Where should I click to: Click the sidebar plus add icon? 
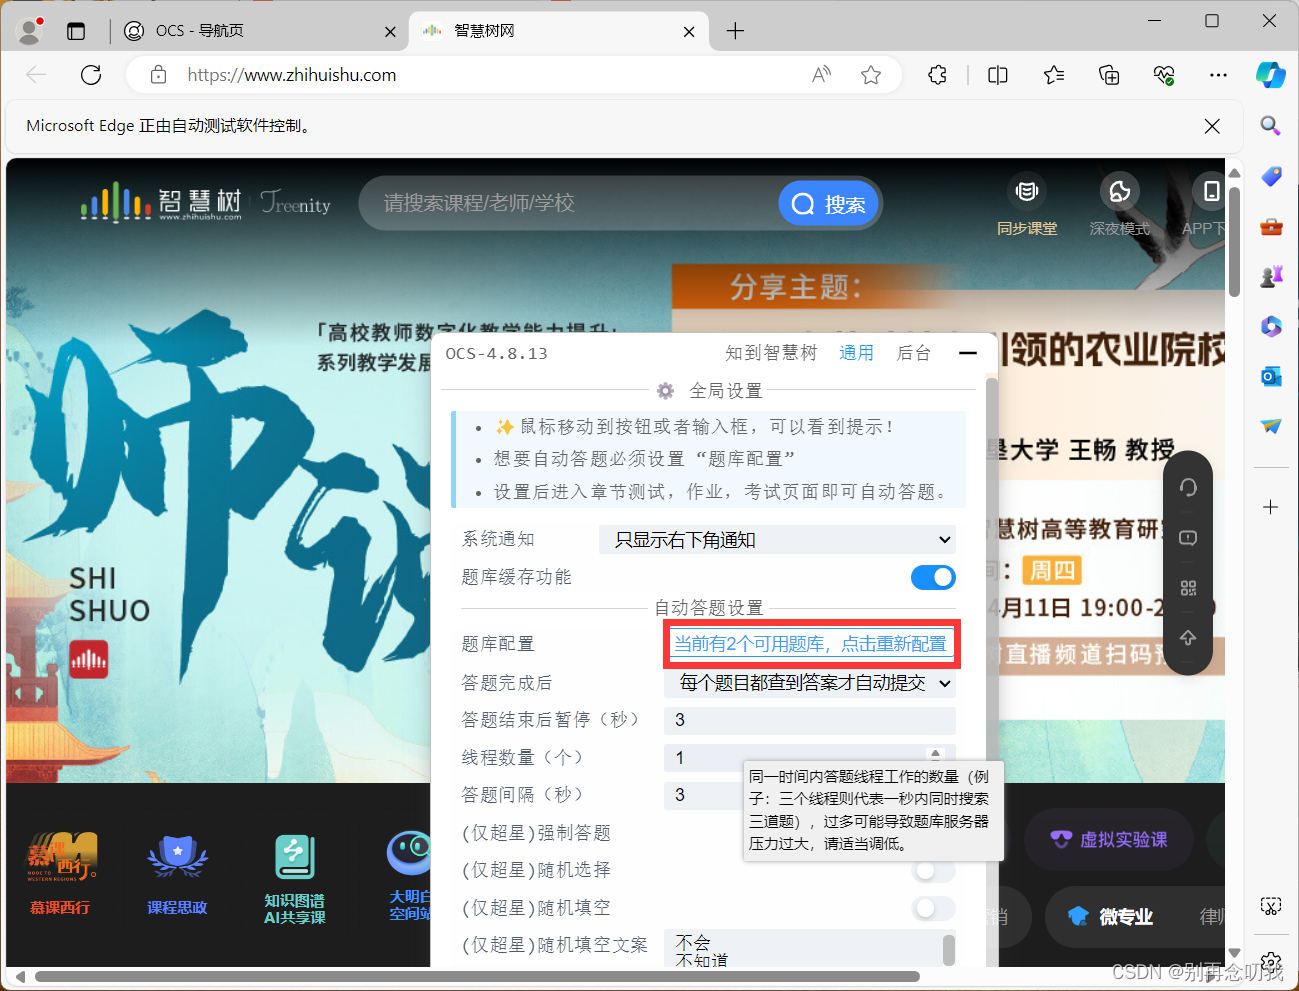click(x=1271, y=507)
